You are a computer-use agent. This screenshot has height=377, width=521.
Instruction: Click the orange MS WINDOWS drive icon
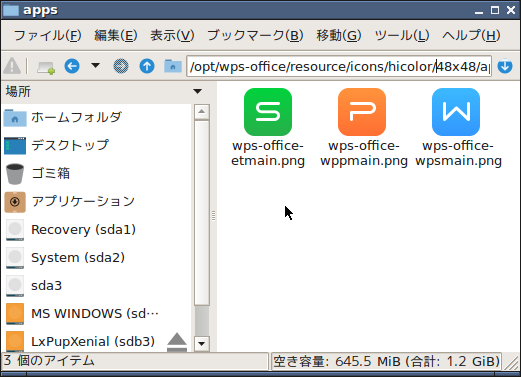[15, 314]
